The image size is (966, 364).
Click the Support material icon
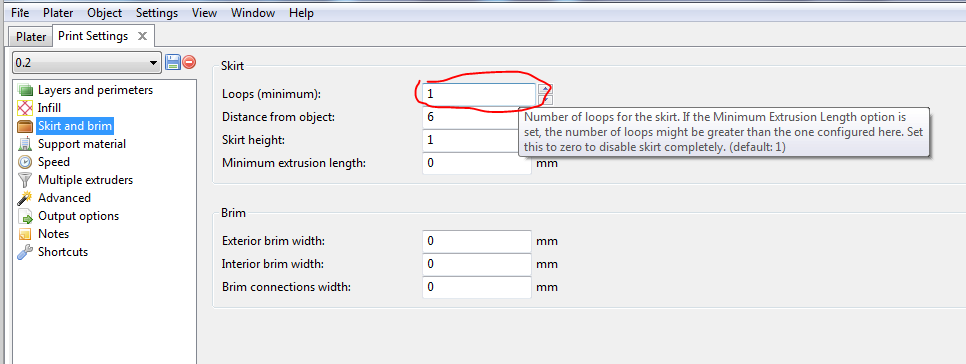click(x=25, y=144)
